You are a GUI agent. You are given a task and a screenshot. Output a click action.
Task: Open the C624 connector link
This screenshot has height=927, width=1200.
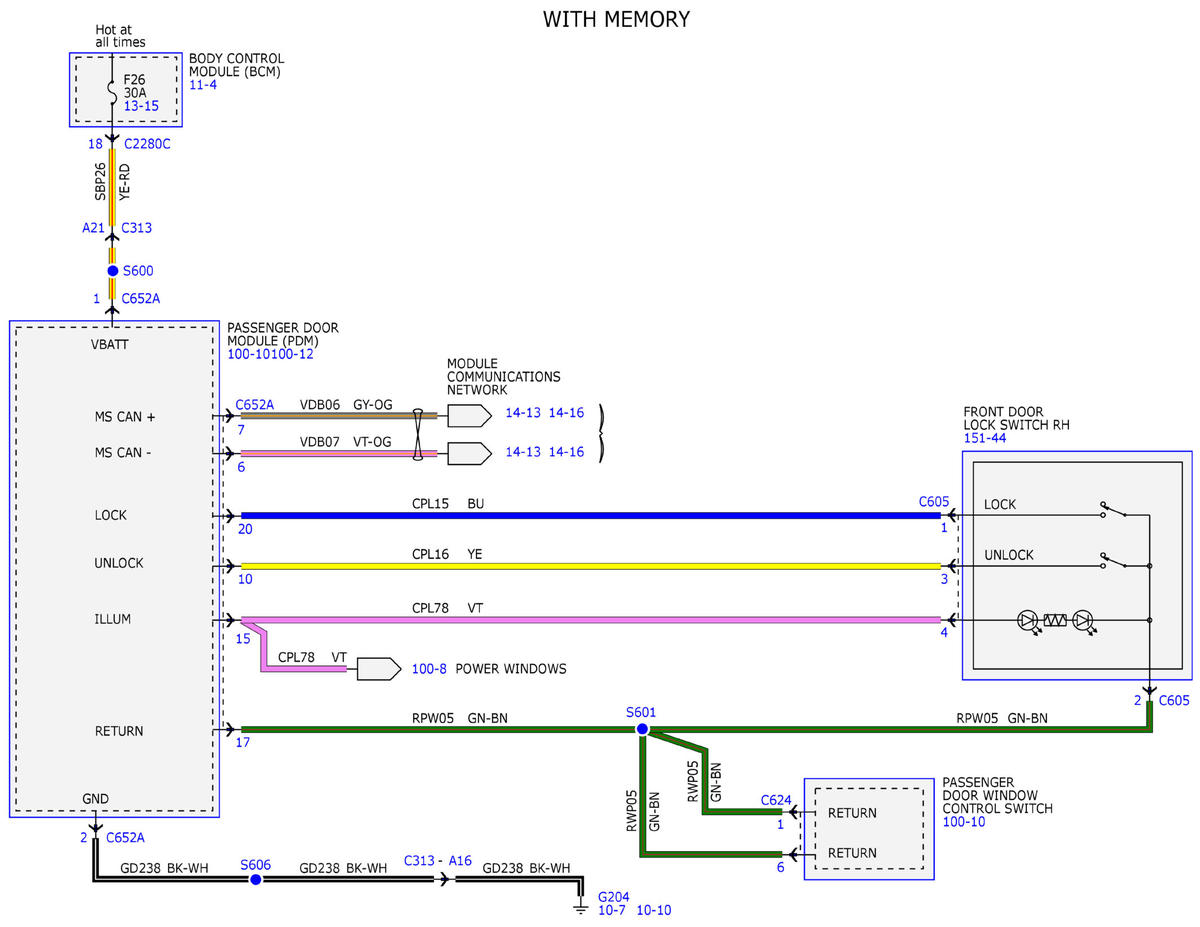(x=776, y=800)
